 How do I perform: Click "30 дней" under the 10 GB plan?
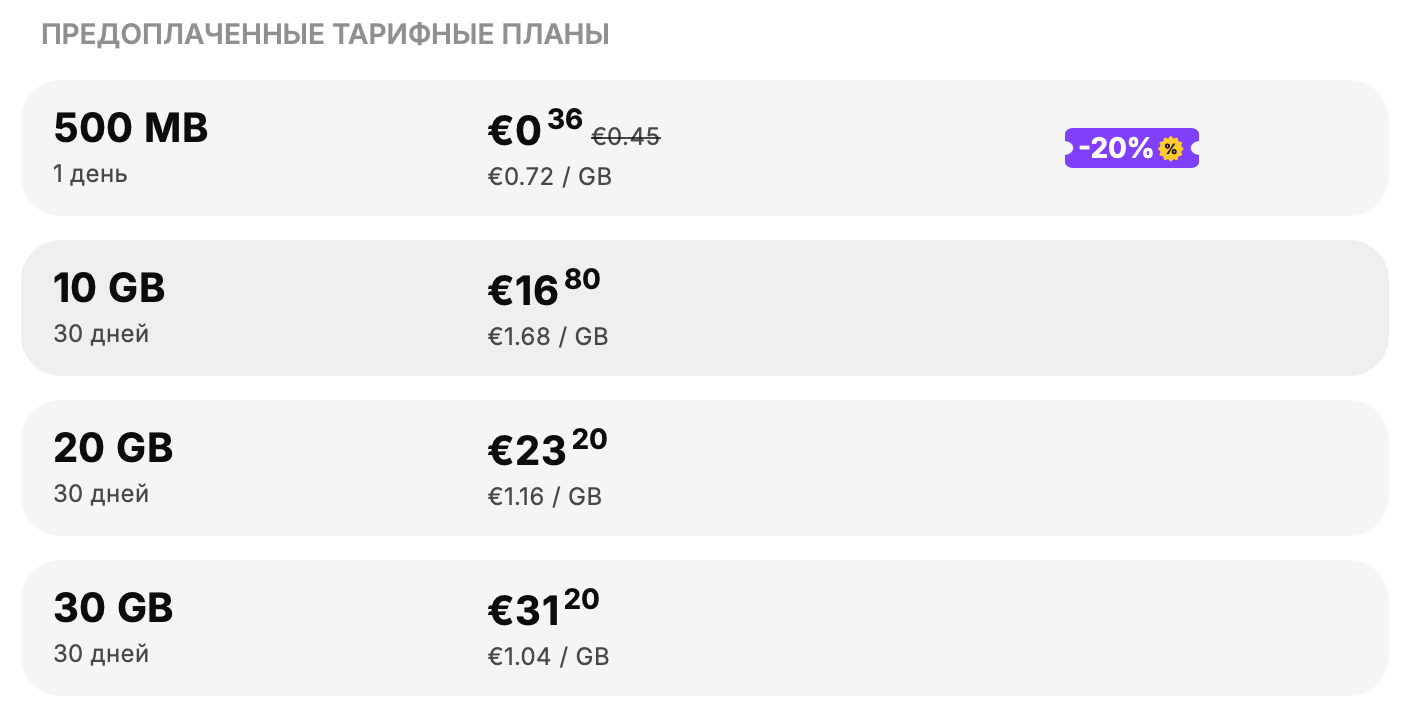[101, 334]
